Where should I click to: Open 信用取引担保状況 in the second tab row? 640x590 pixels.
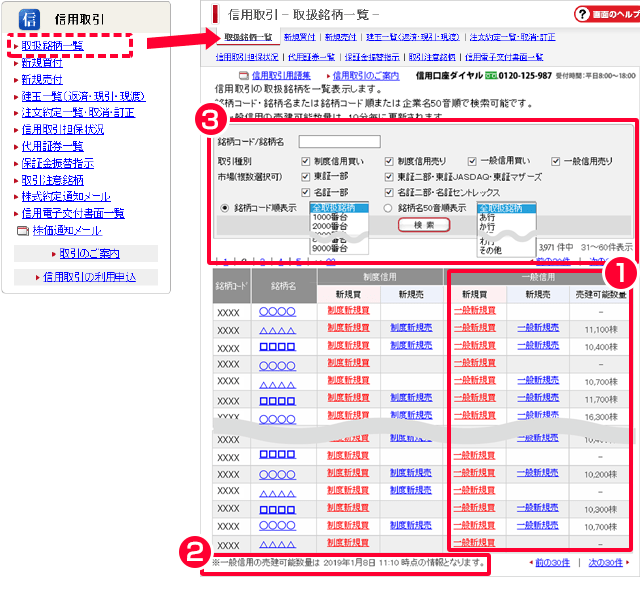pyautogui.click(x=247, y=57)
